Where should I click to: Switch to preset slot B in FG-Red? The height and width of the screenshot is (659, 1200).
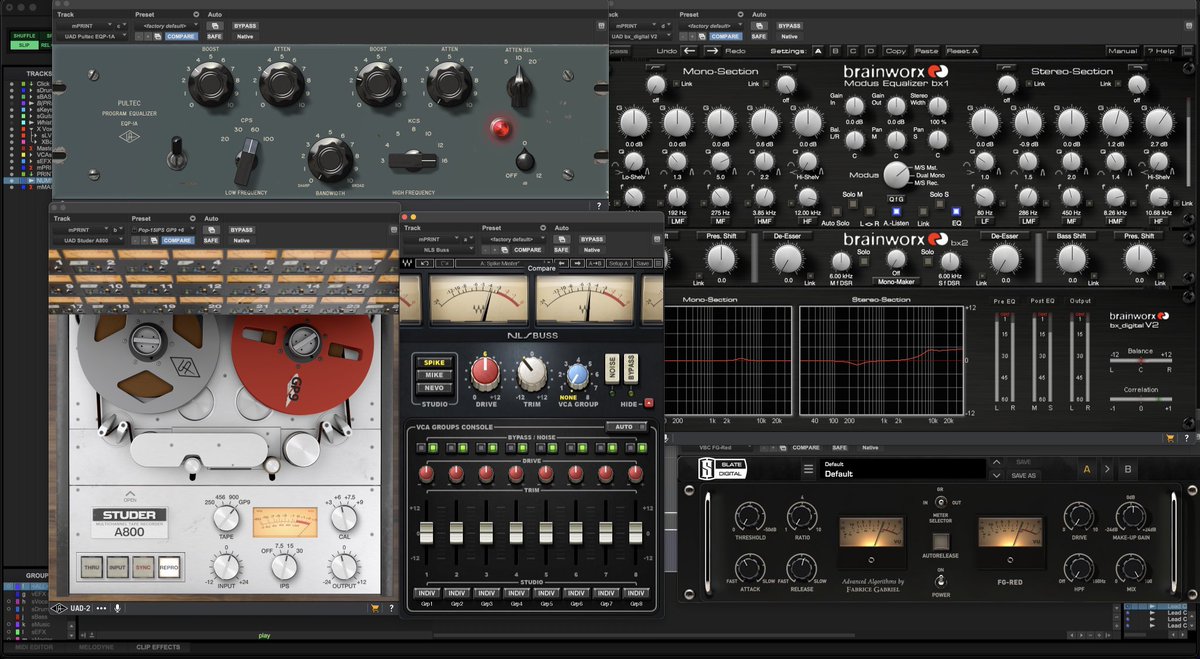coord(1128,469)
